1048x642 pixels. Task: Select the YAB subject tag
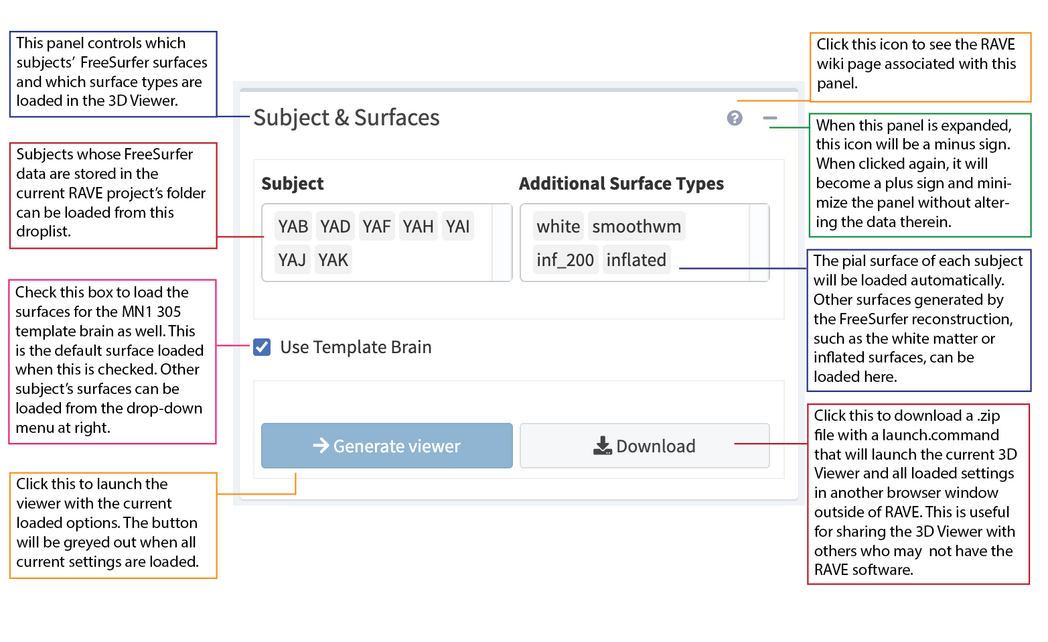tap(293, 226)
